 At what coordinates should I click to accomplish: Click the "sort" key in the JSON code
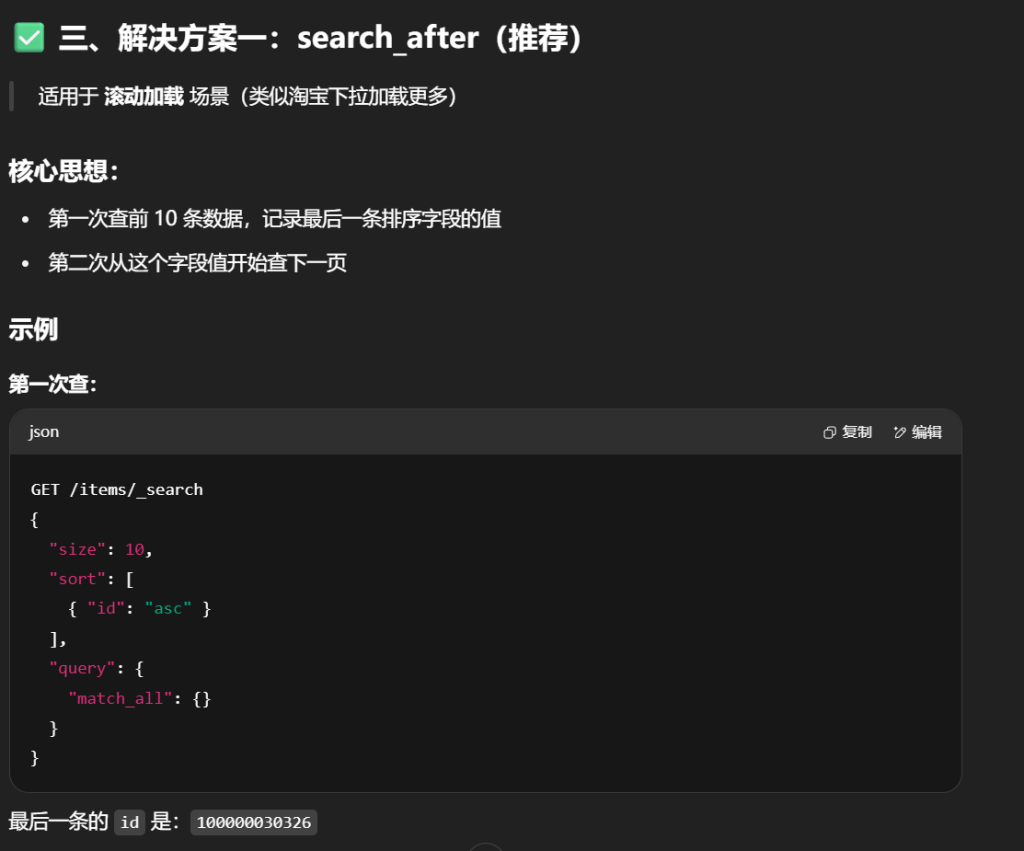(77, 579)
